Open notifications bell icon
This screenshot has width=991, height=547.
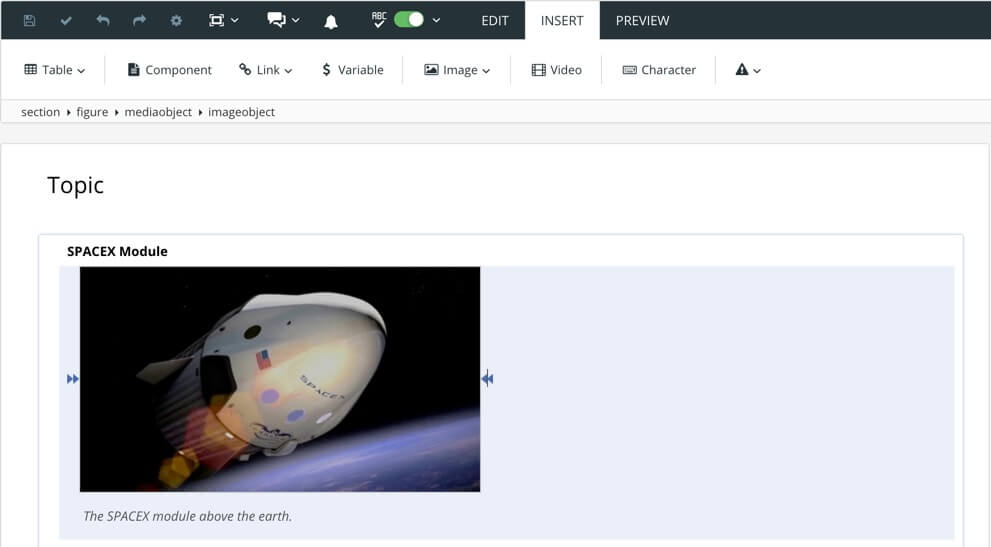[331, 22]
